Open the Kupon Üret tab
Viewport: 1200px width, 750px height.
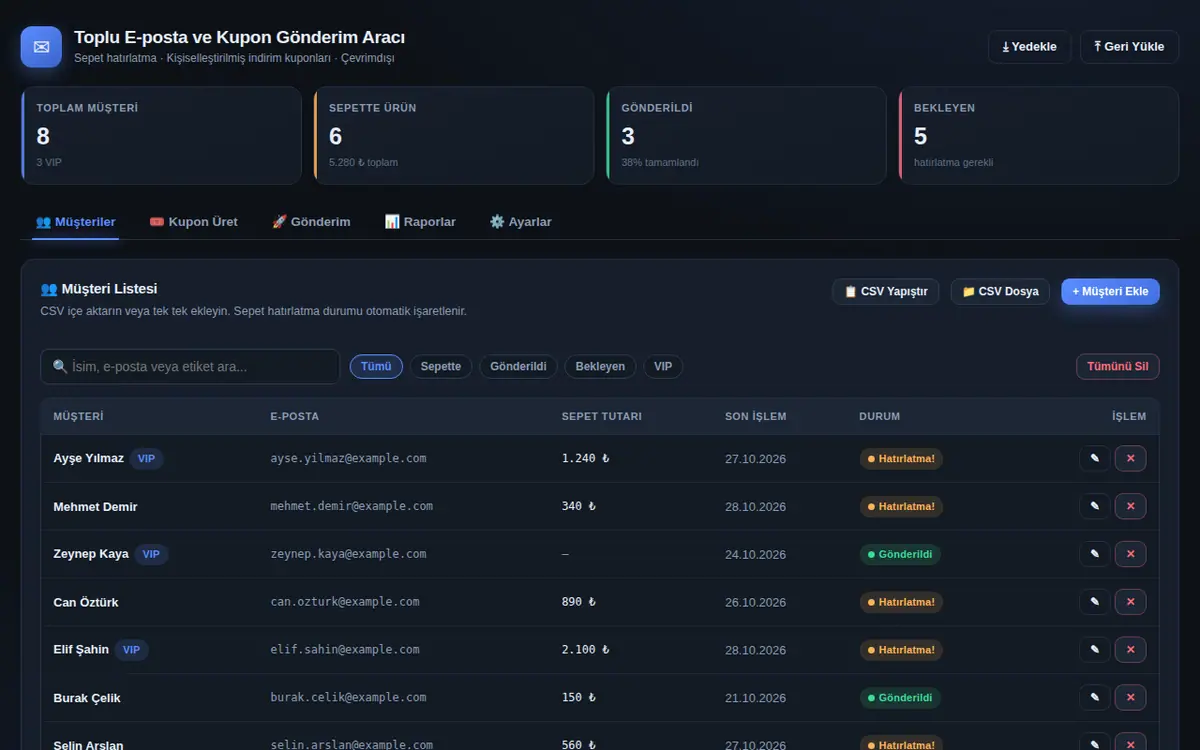coord(193,222)
